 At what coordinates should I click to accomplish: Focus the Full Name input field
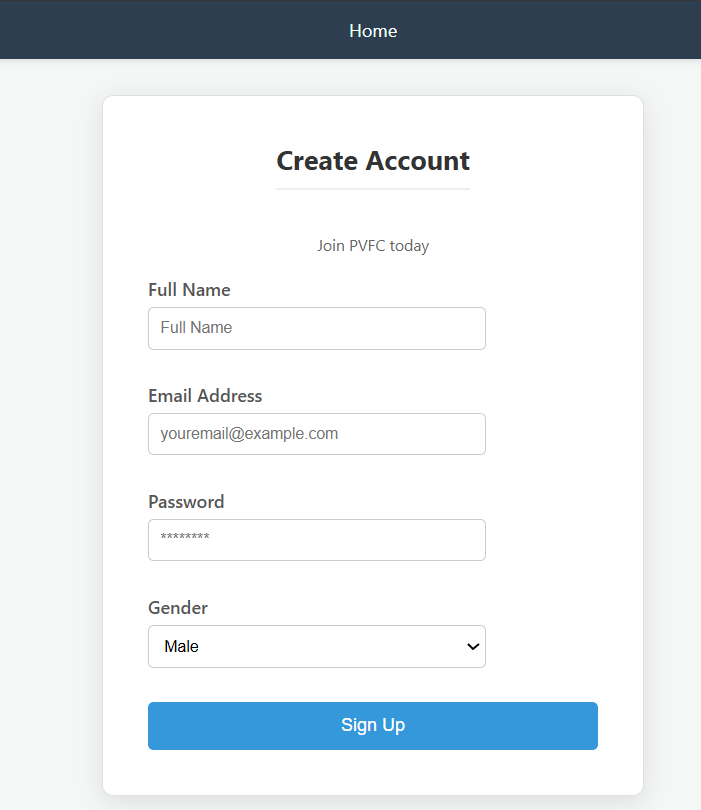pyautogui.click(x=316, y=328)
